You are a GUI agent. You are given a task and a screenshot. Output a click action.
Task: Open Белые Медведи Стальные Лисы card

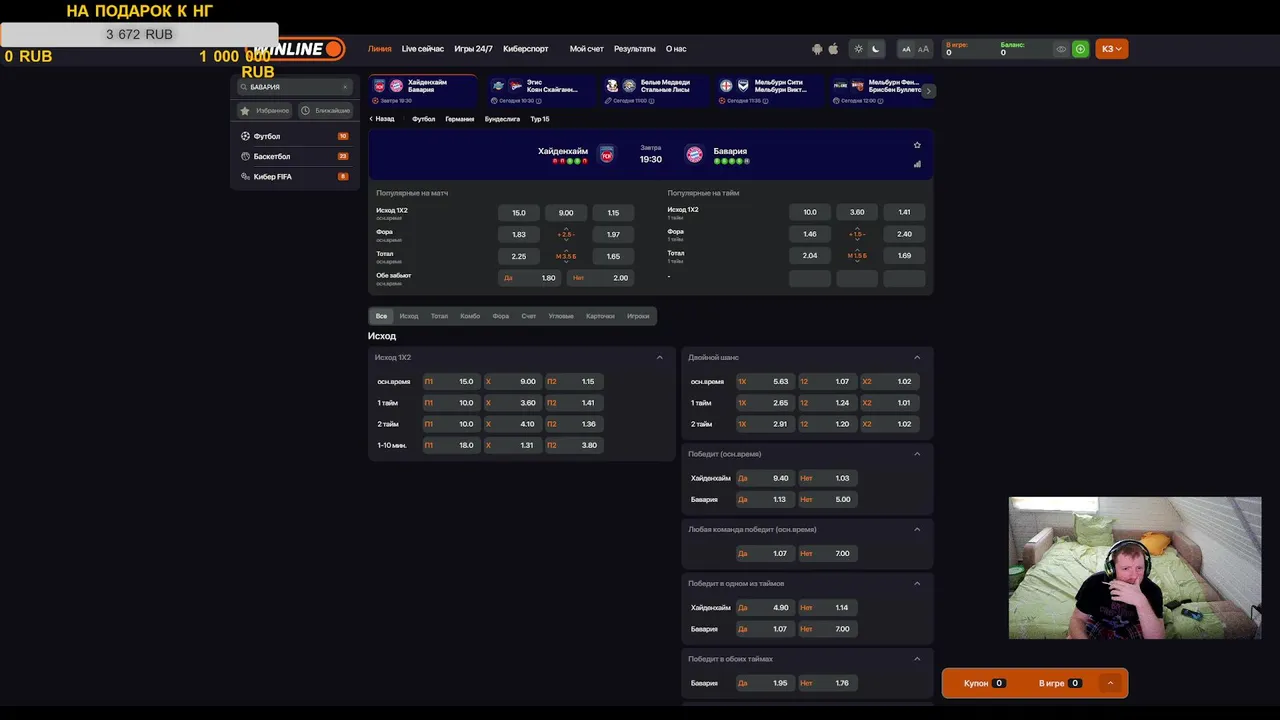(x=655, y=90)
